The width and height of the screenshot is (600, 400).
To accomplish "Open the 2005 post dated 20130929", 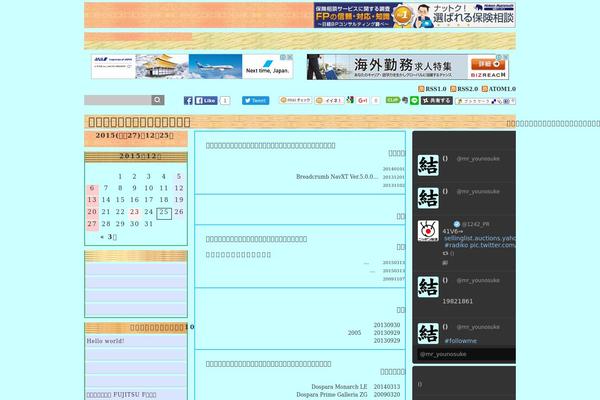I will 354,333.
